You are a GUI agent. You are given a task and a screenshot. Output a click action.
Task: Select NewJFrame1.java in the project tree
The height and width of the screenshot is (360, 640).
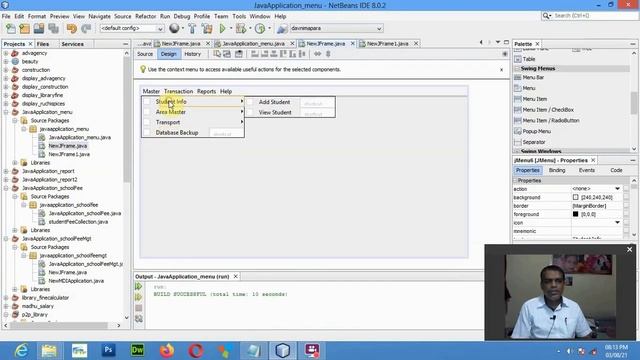[69, 154]
